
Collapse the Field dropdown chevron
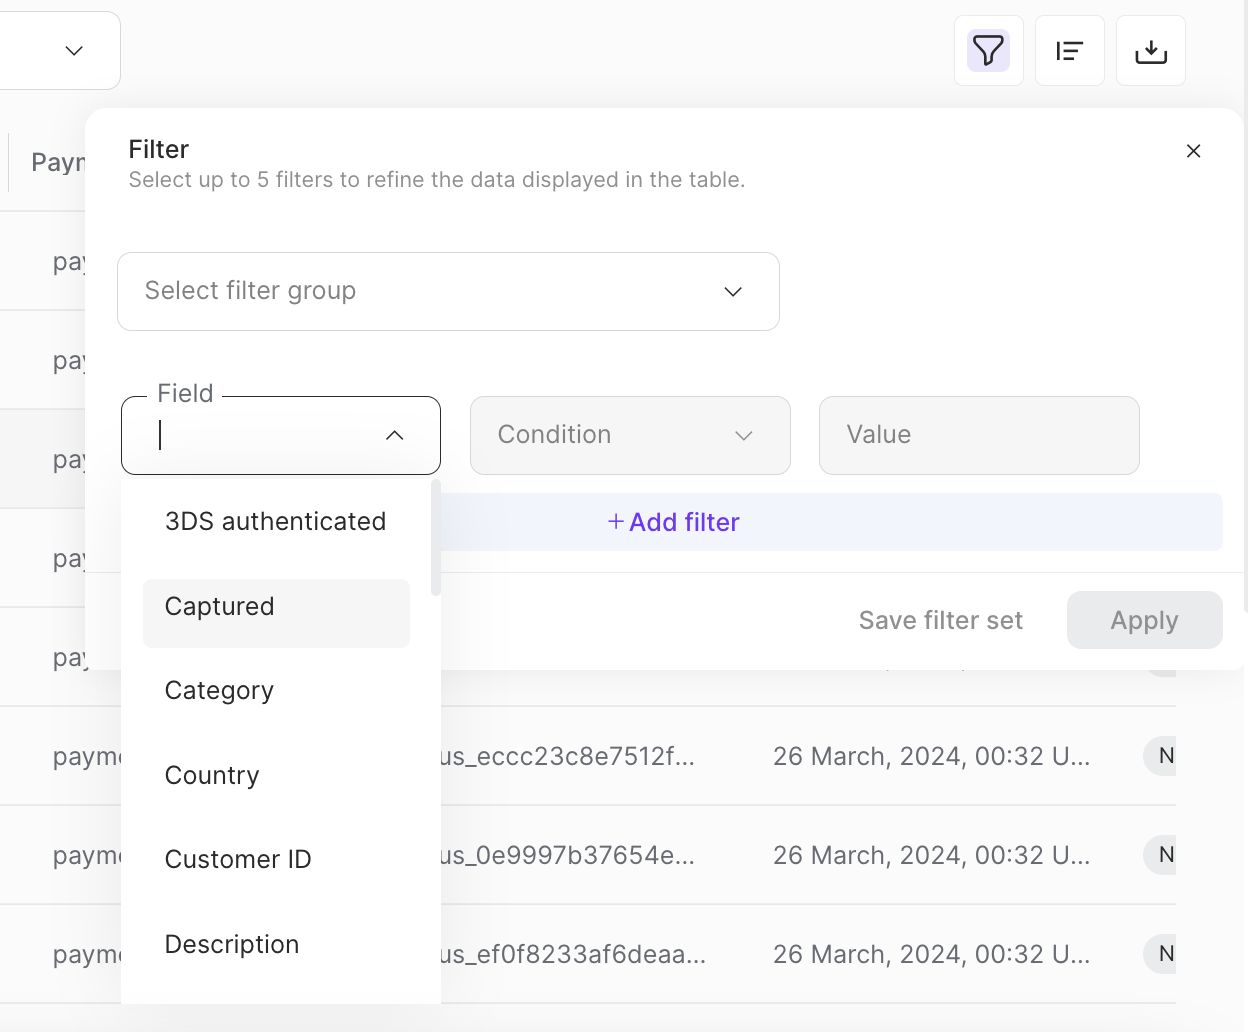[x=394, y=435]
